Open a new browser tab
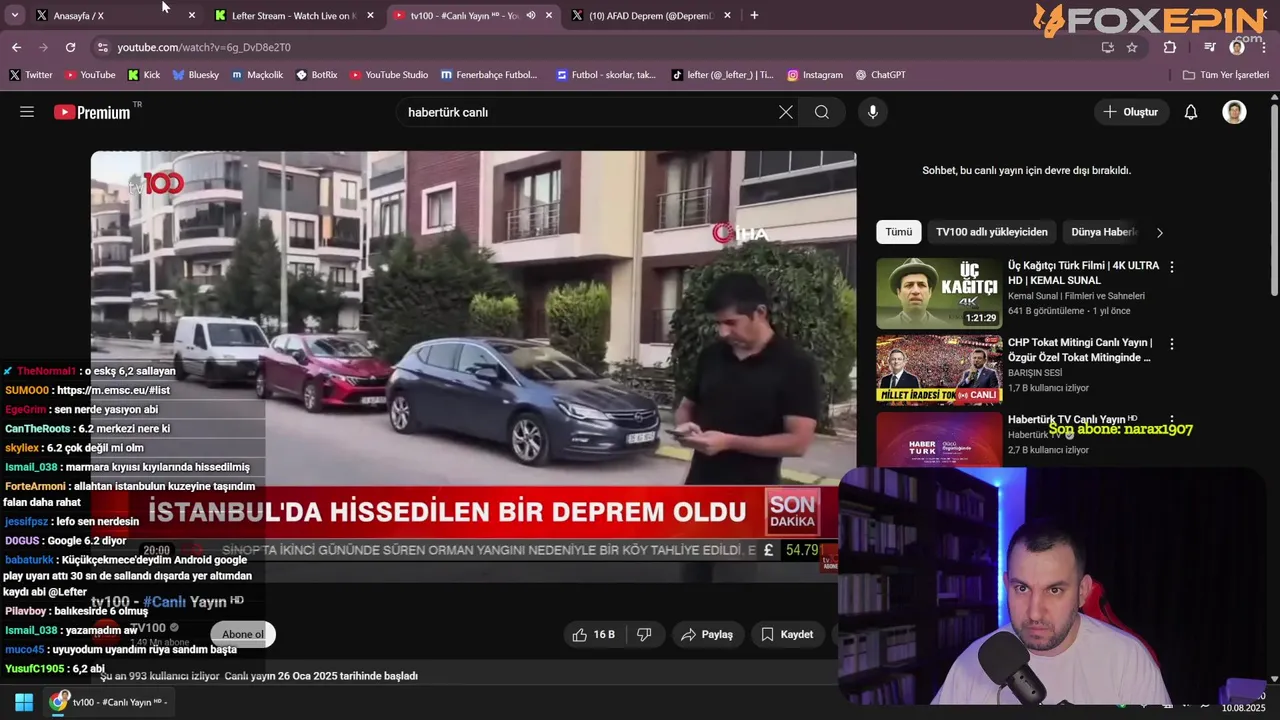This screenshot has width=1280, height=720. (x=754, y=15)
